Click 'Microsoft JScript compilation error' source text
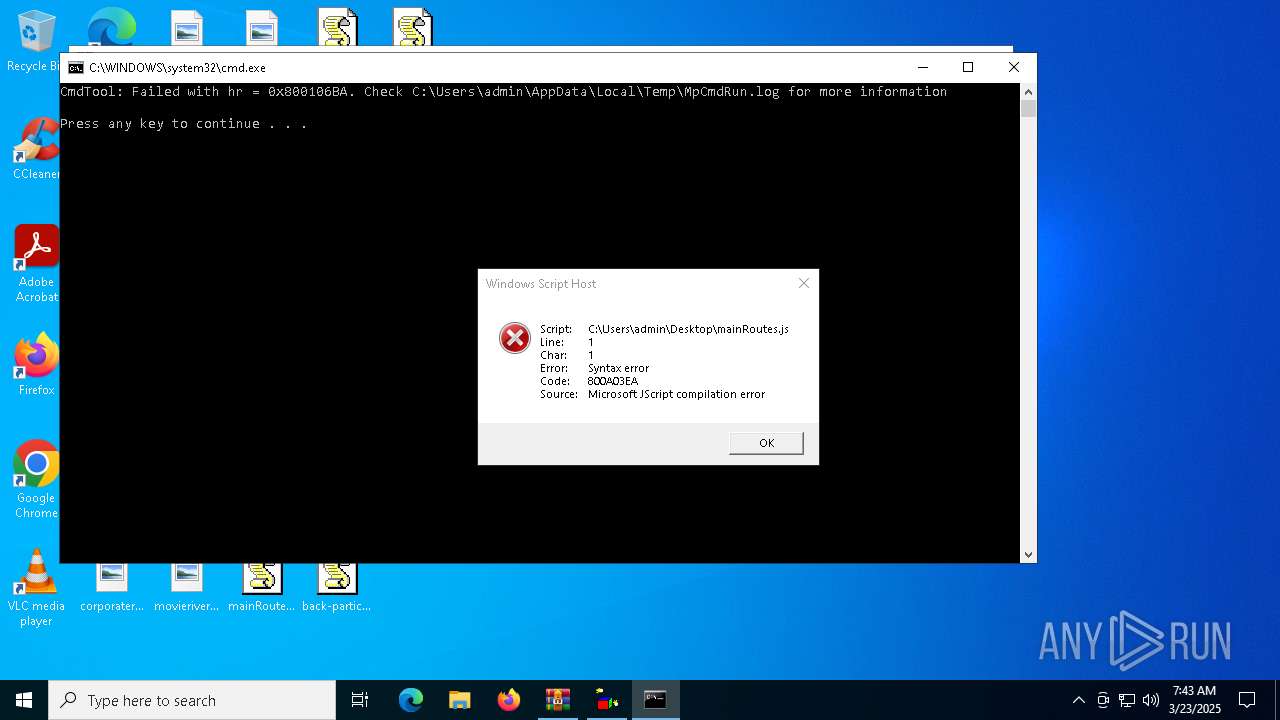Viewport: 1280px width, 720px height. coord(676,394)
